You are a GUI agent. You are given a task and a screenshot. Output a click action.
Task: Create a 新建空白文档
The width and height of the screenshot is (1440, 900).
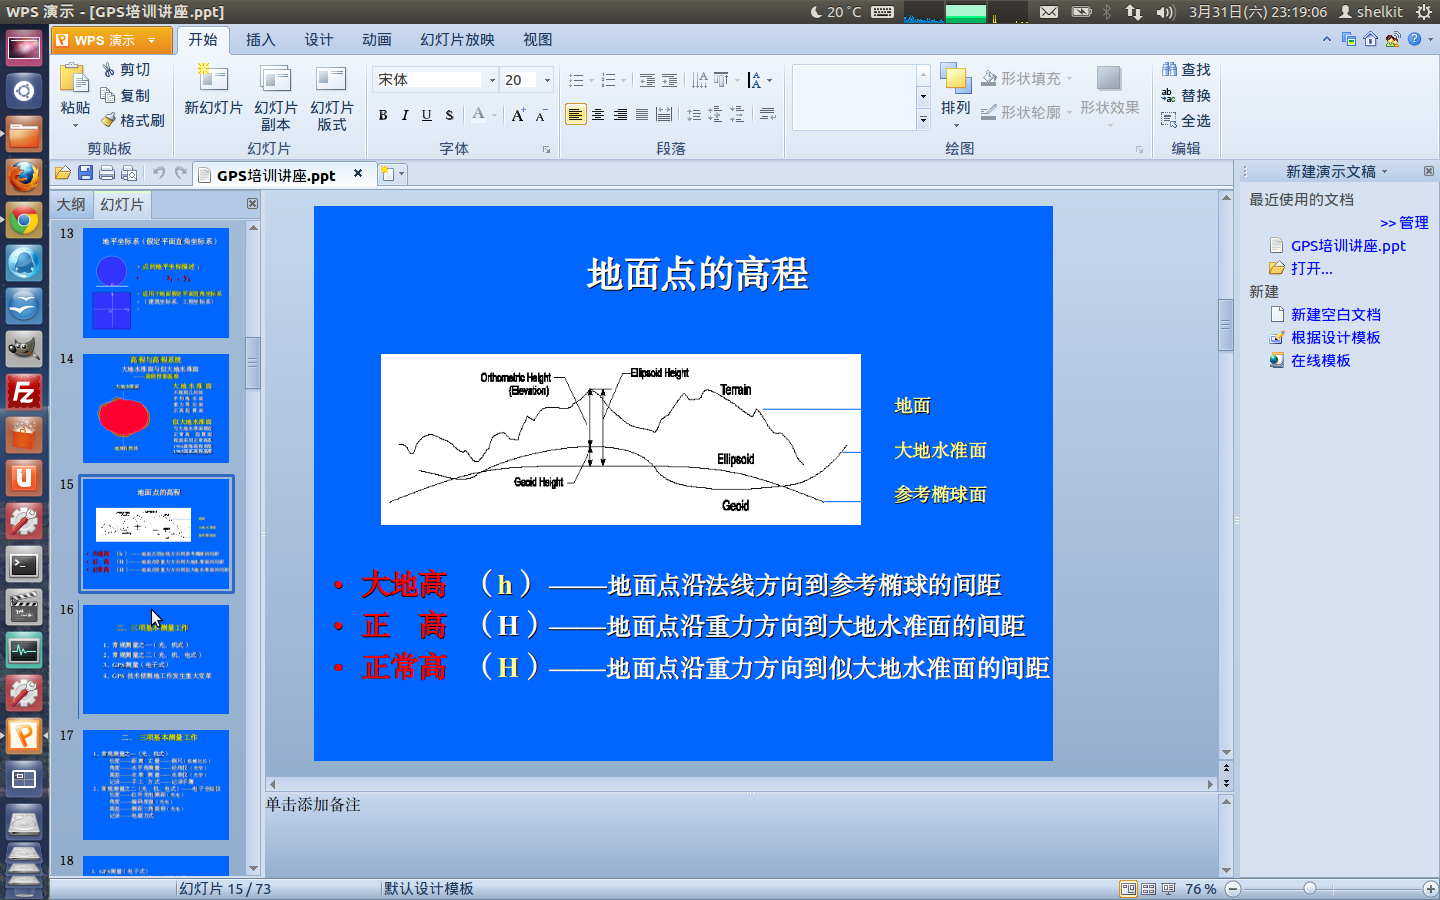pos(1335,314)
